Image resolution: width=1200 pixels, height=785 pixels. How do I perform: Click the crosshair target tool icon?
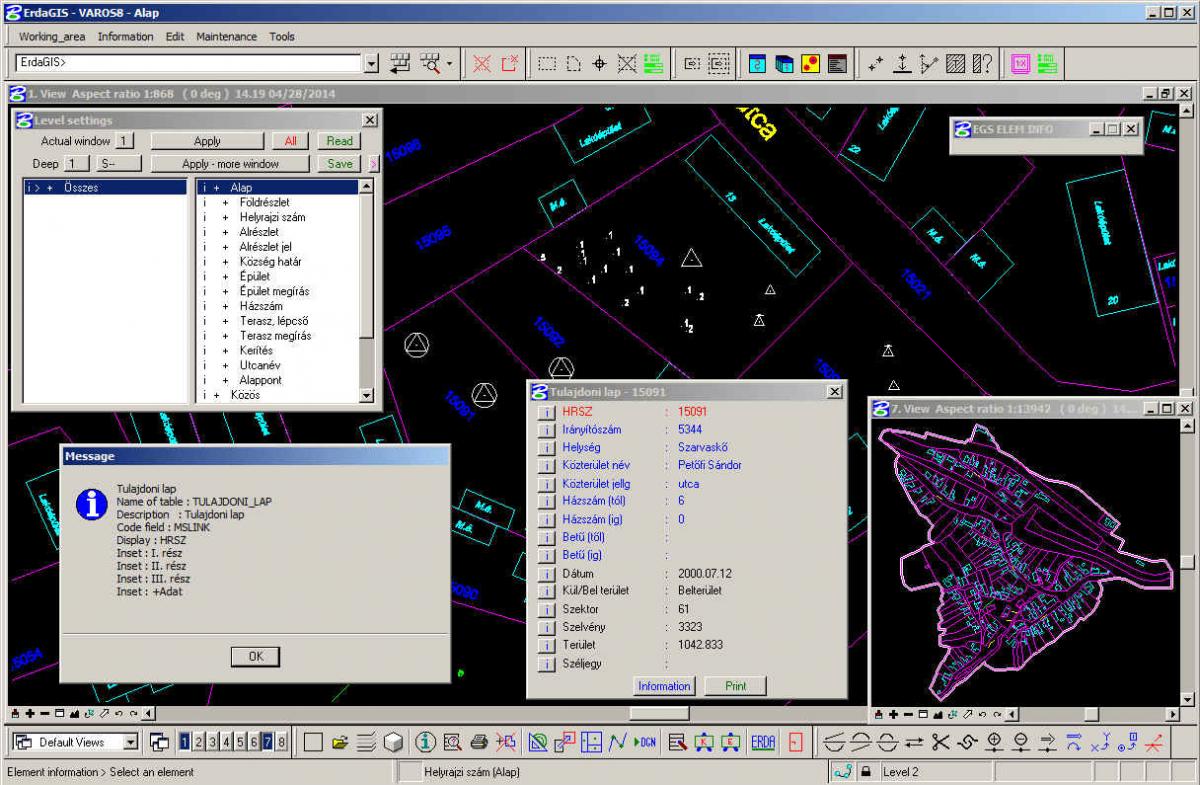pyautogui.click(x=600, y=63)
